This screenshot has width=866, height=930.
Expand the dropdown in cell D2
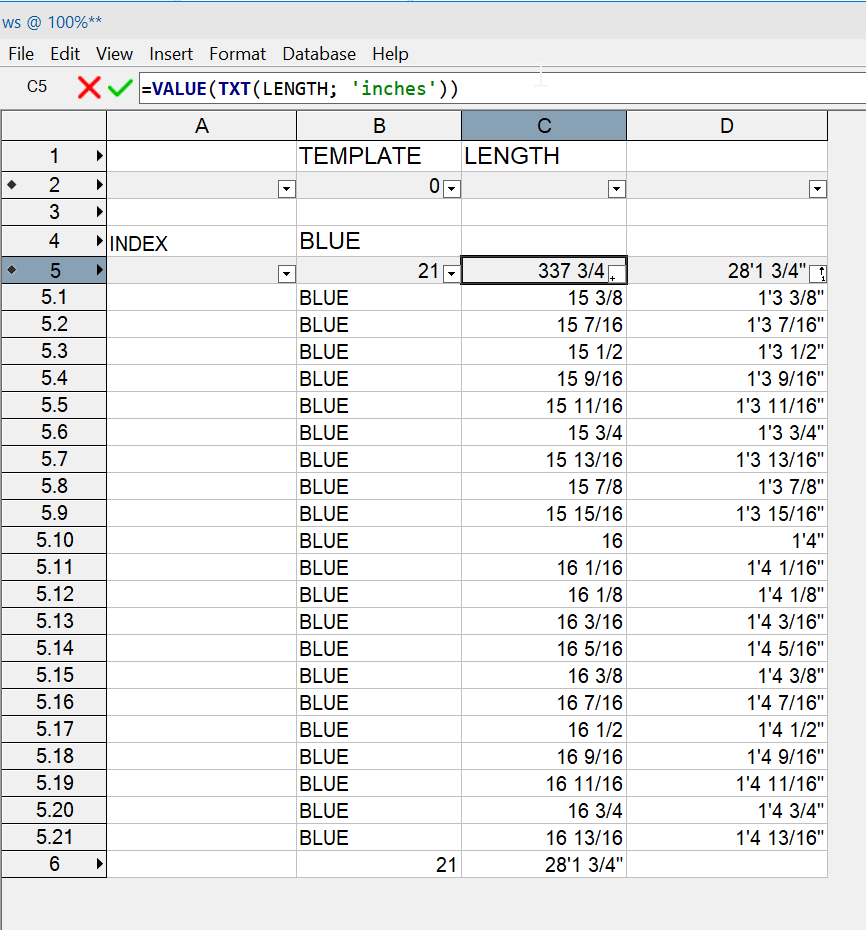pyautogui.click(x=817, y=188)
